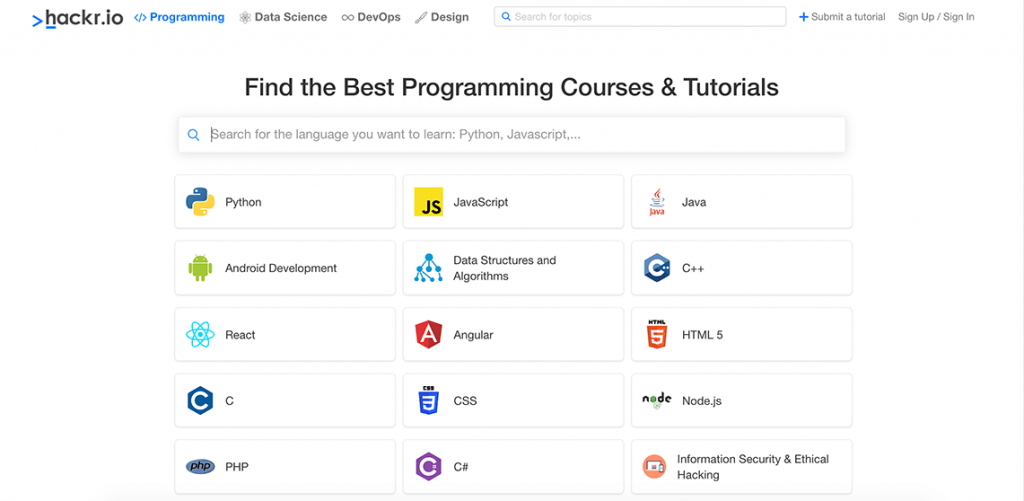Focus the main language search field

[x=512, y=135]
